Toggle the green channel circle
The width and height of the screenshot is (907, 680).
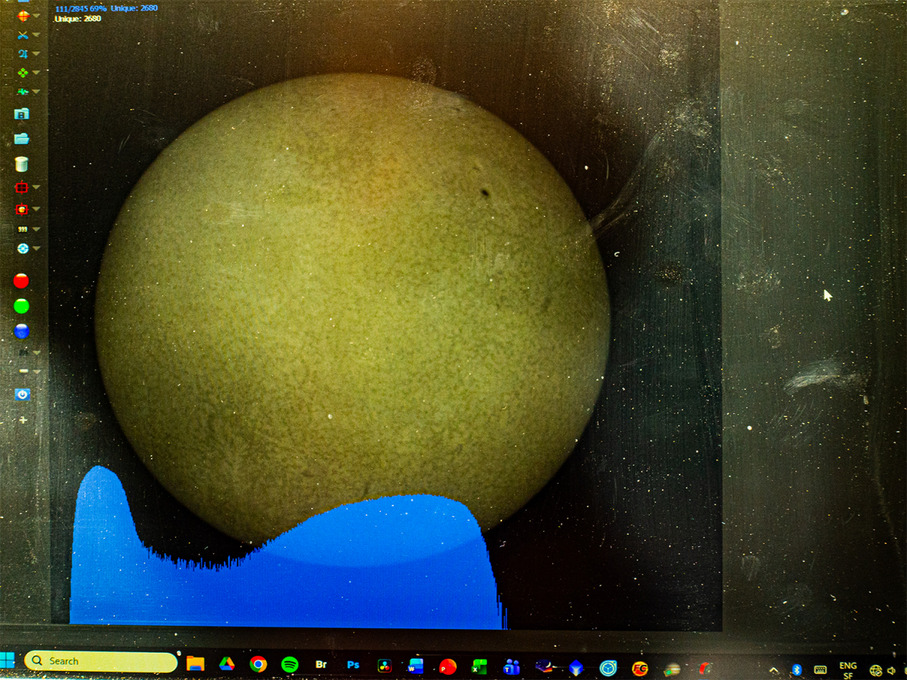point(21,306)
